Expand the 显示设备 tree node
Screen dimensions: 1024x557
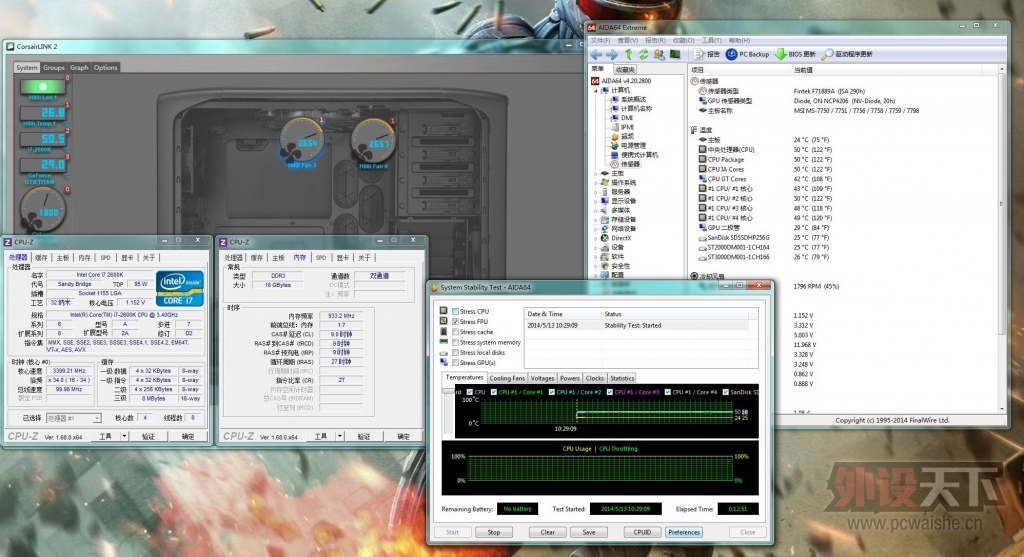pos(596,201)
